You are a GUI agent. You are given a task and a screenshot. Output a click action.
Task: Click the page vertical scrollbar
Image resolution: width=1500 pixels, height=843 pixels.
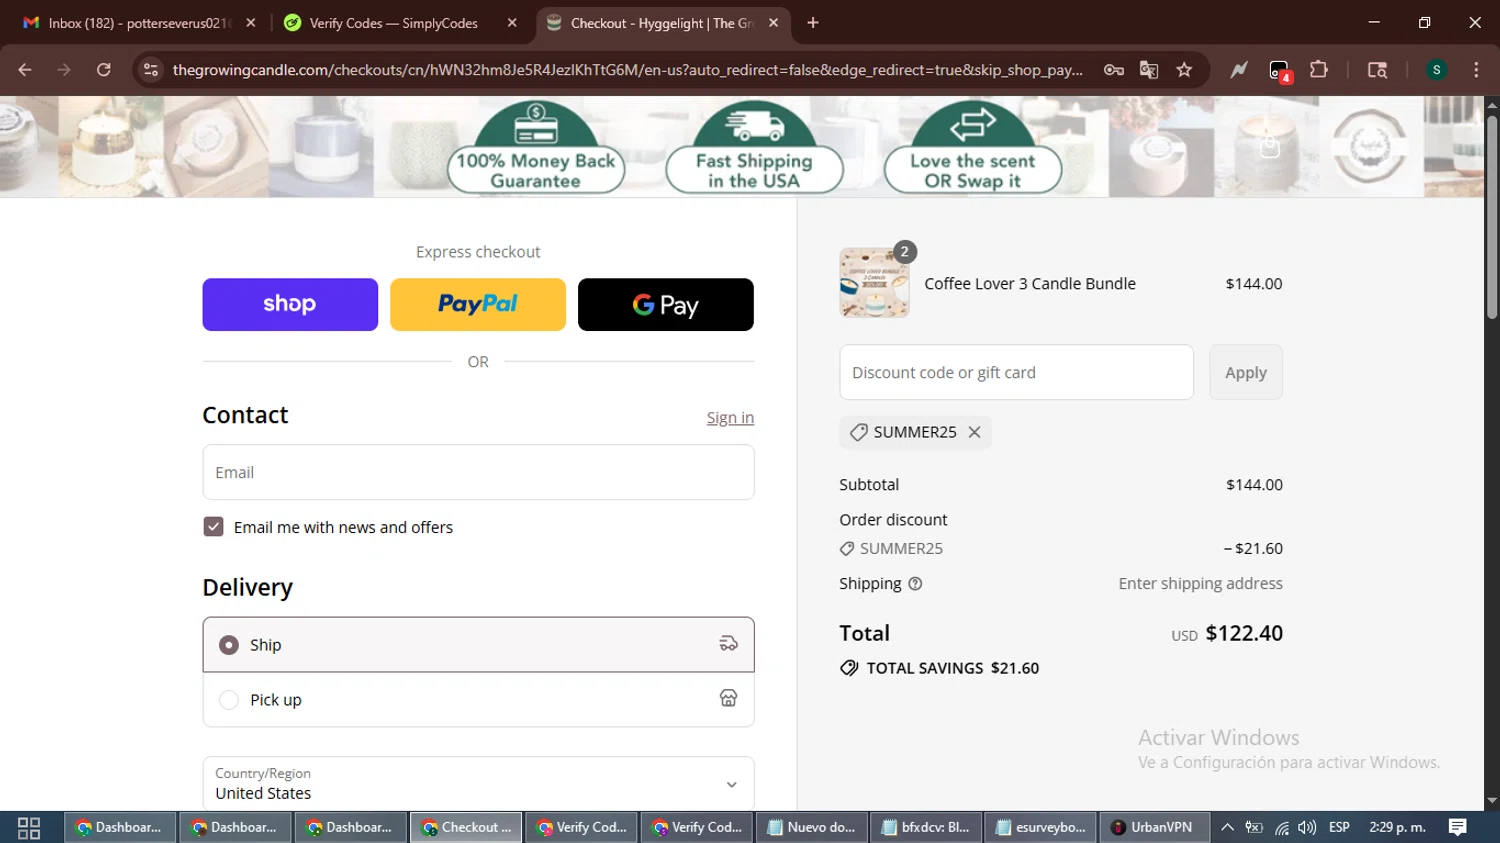click(x=1491, y=220)
